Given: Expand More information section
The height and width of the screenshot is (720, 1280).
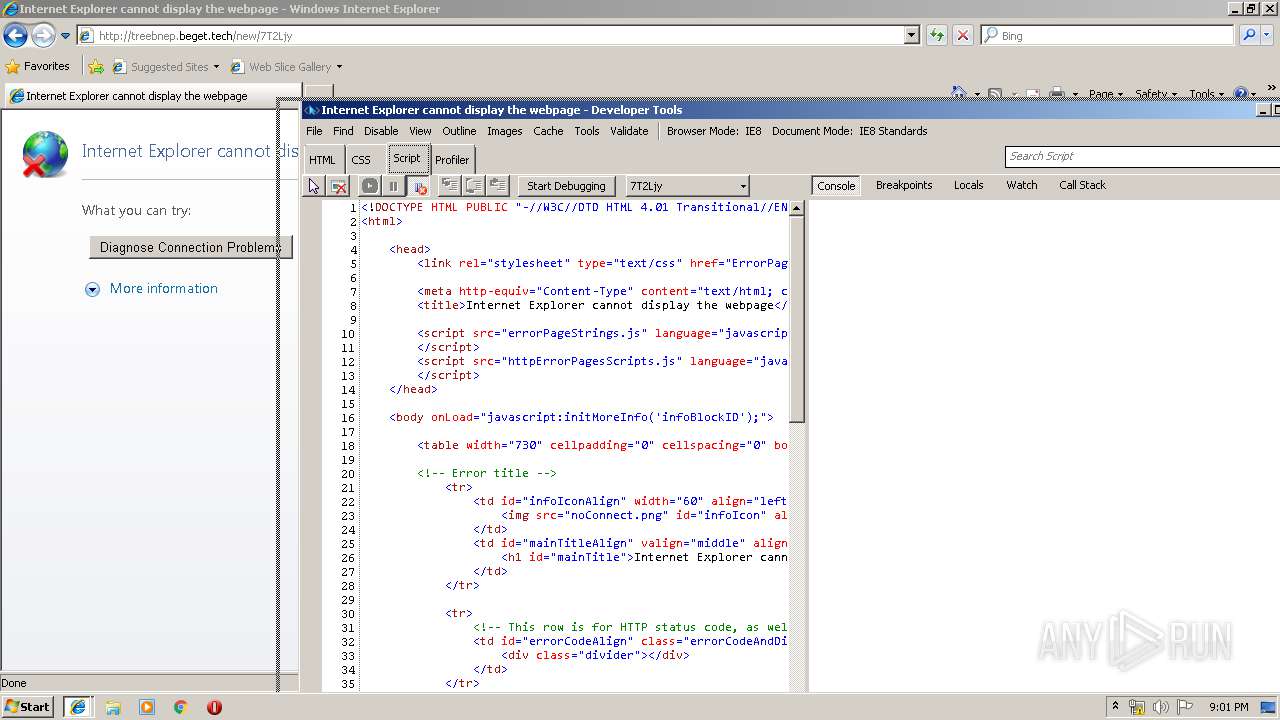Looking at the screenshot, I should tap(152, 289).
